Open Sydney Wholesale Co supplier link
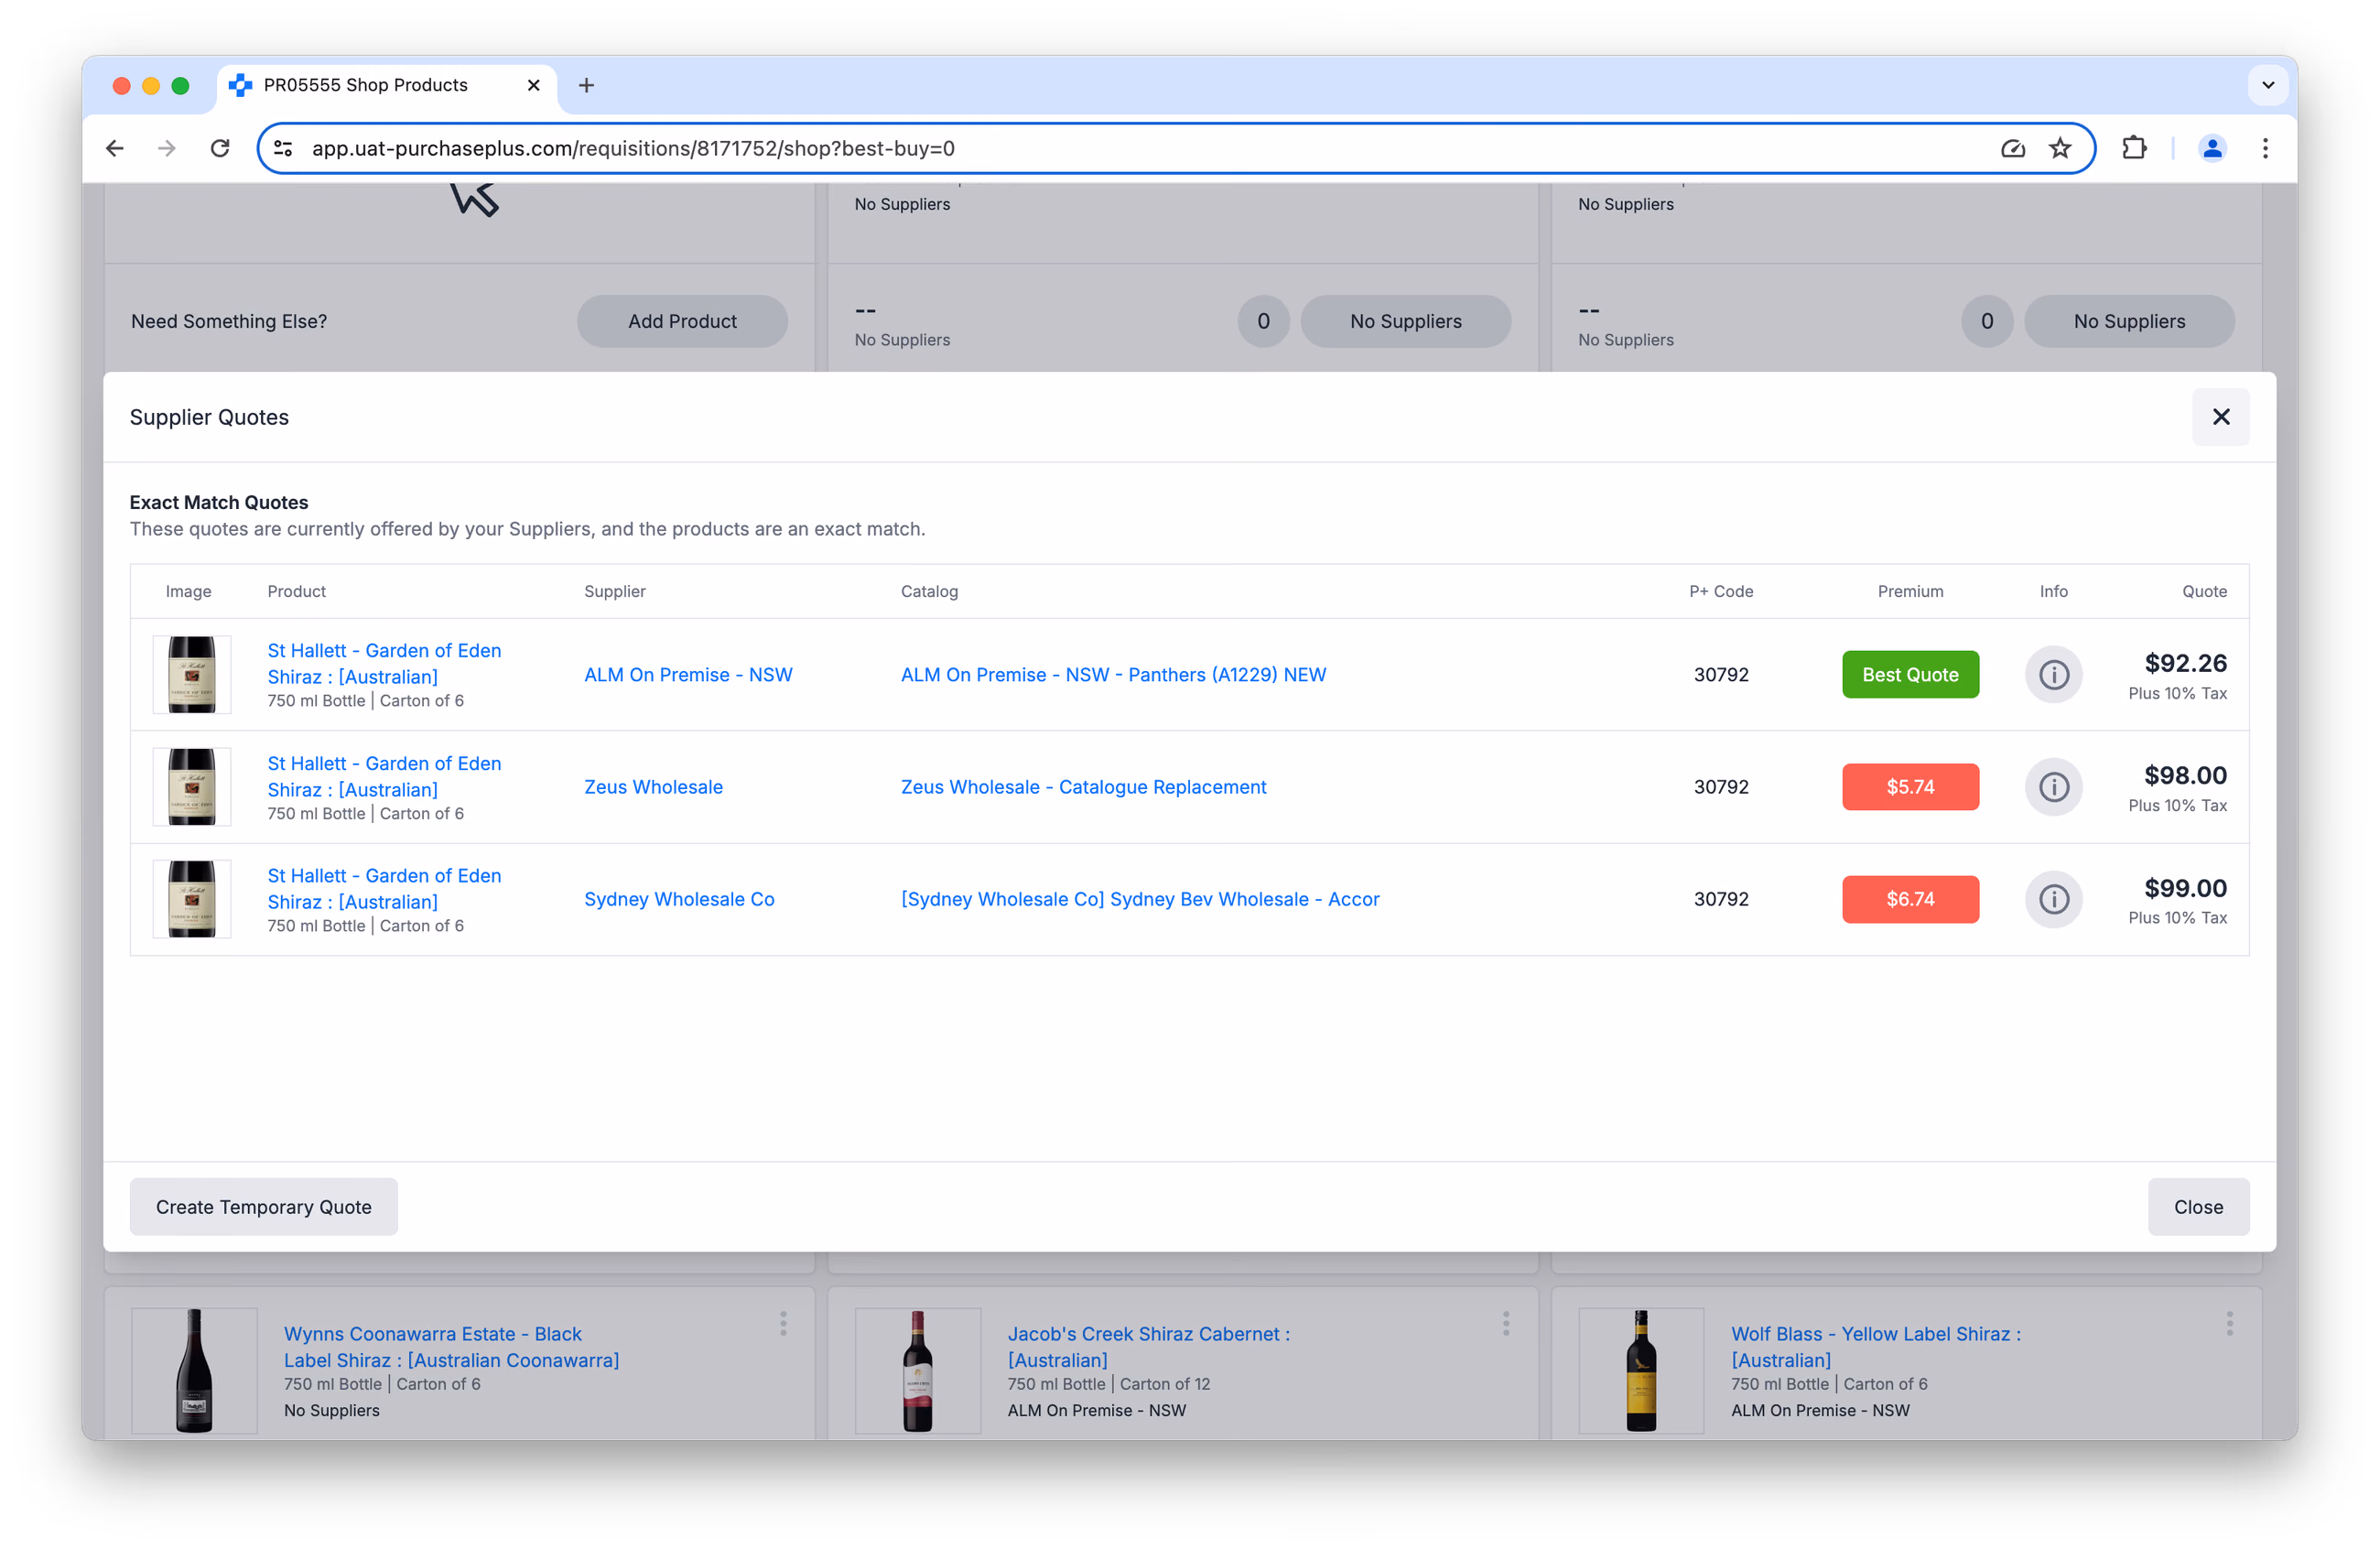Screen dimensions: 2380x1549 click(679, 899)
